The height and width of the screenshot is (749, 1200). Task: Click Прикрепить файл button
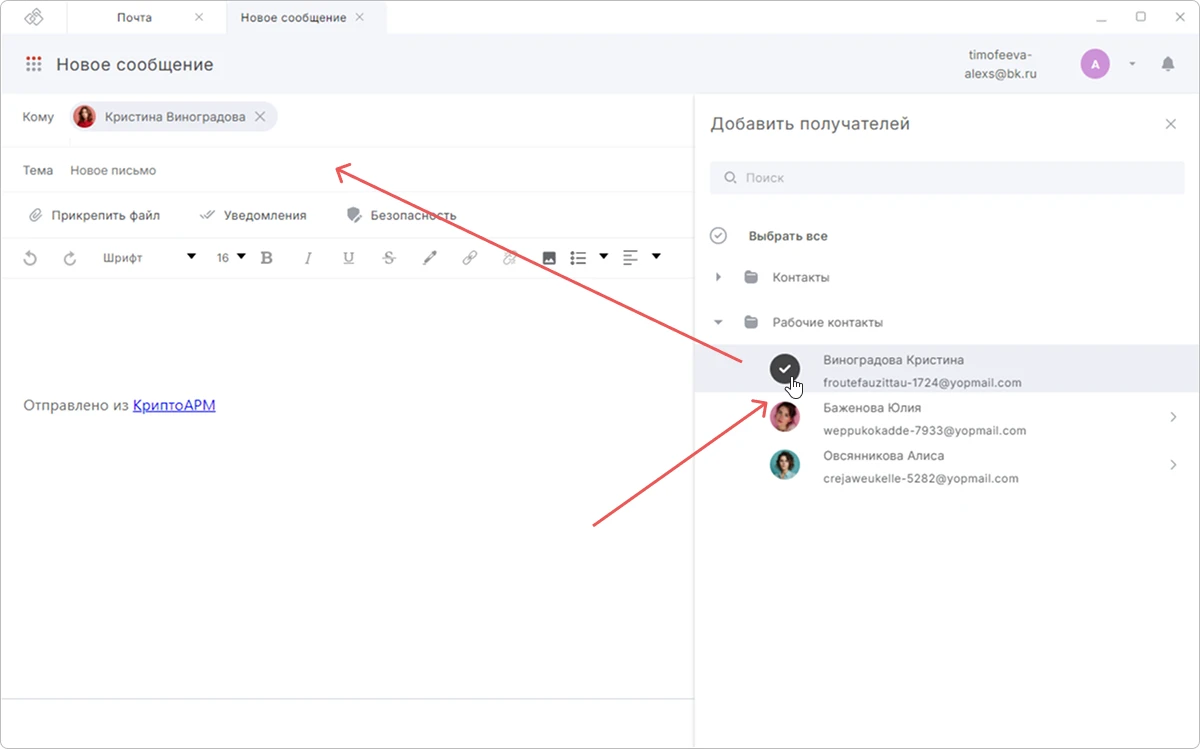94,215
